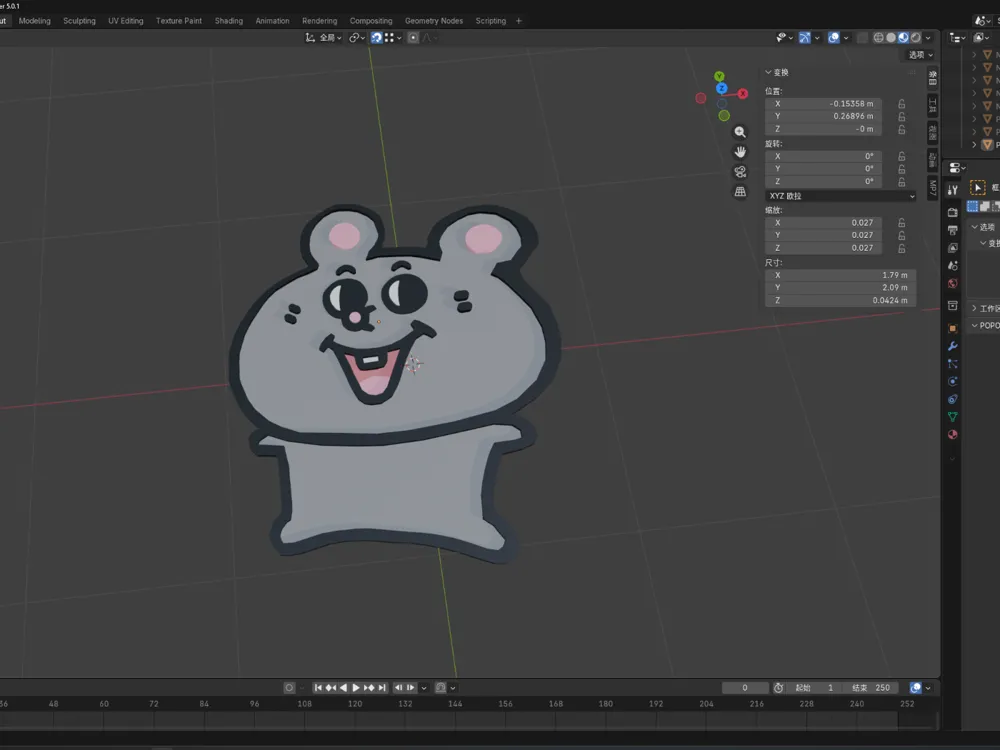Screen dimensions: 1000x750
Task: Play the animation forward
Action: [x=356, y=688]
